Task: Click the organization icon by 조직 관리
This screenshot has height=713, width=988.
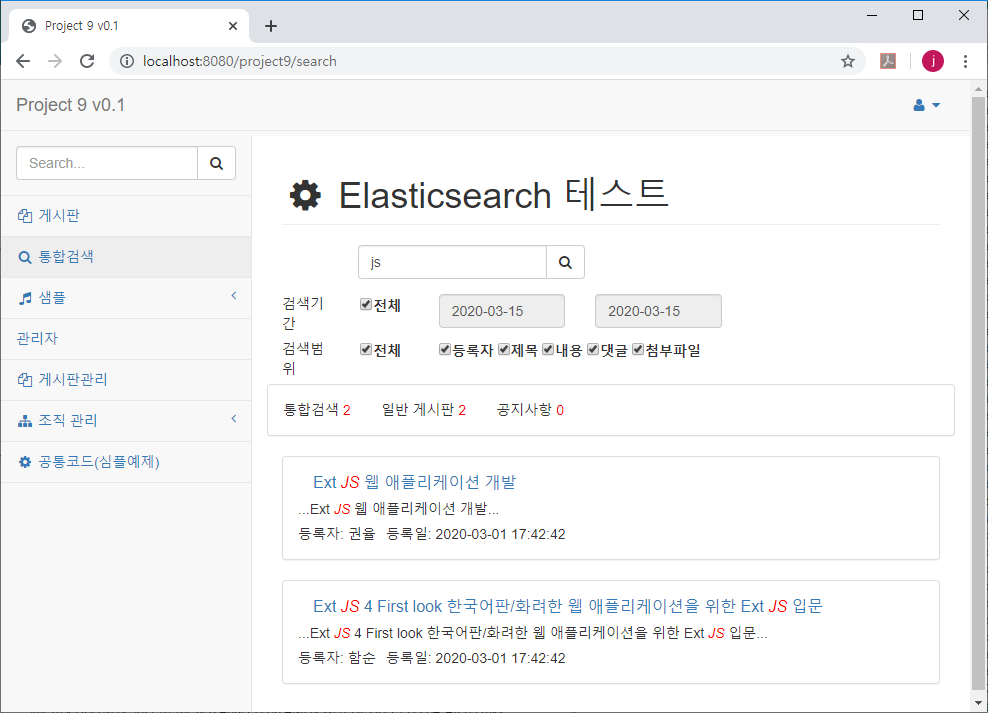Action: 25,421
